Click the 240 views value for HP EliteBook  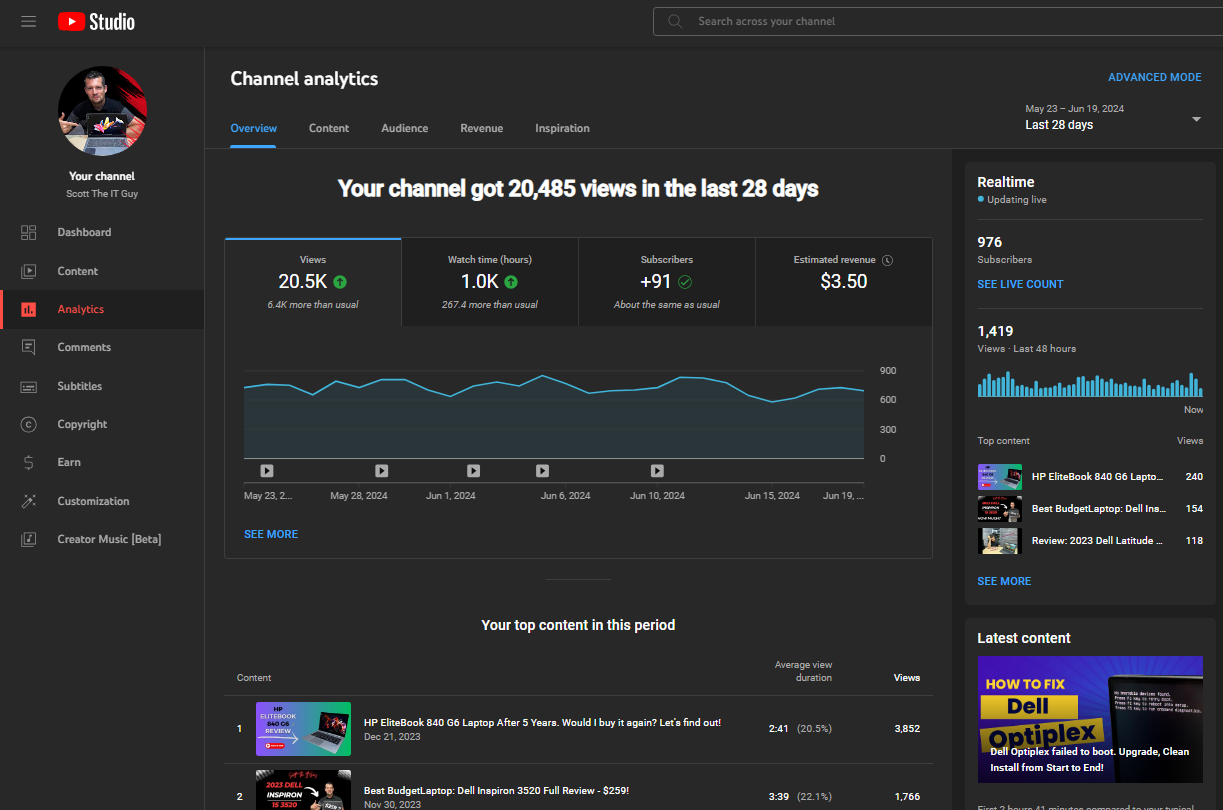click(x=1194, y=477)
